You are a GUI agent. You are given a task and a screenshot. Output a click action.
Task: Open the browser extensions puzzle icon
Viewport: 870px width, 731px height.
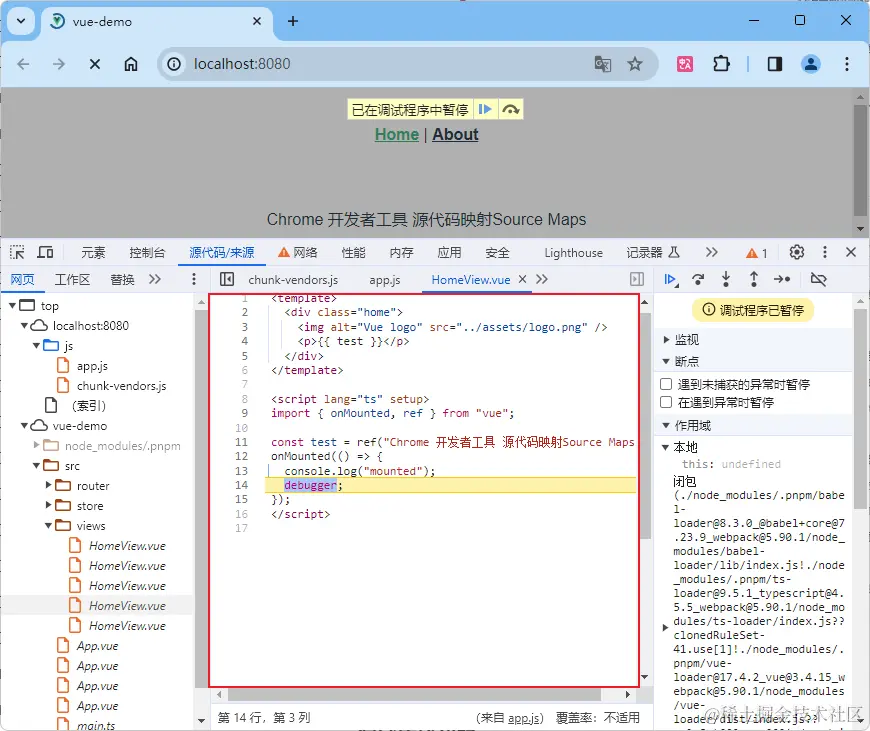[721, 64]
